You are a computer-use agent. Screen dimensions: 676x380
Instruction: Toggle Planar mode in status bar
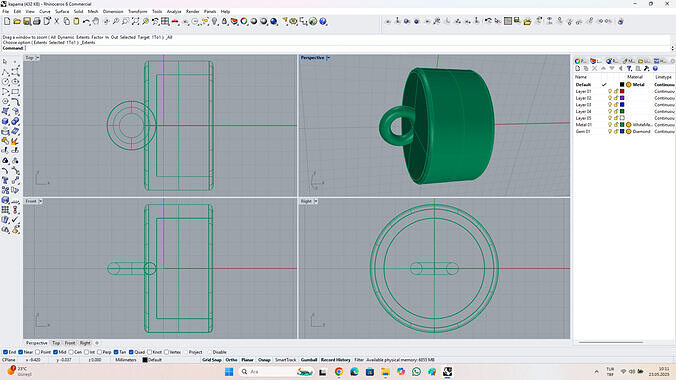coord(247,360)
